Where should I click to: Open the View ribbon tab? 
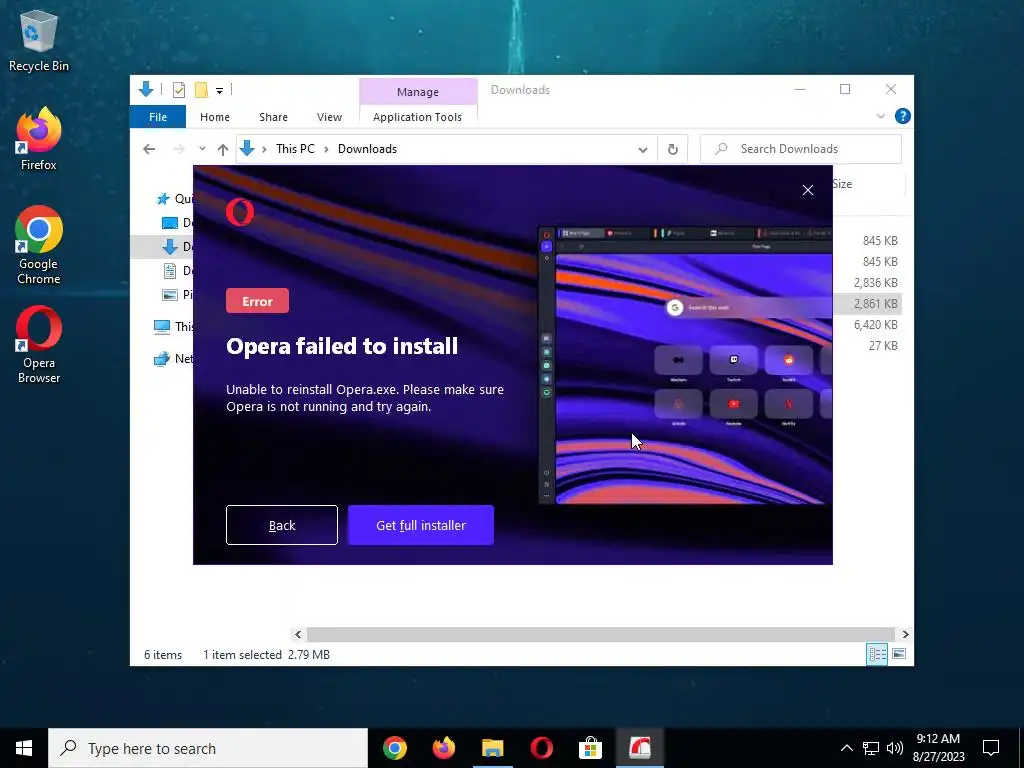point(329,117)
